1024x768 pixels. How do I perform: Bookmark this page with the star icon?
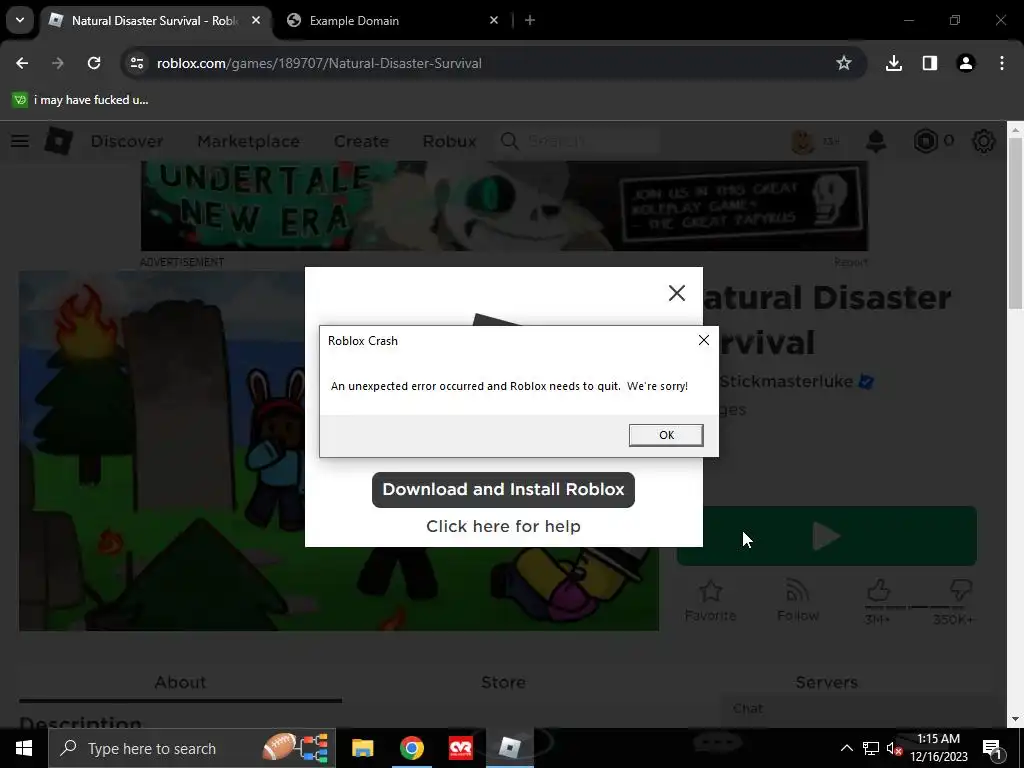tap(844, 63)
